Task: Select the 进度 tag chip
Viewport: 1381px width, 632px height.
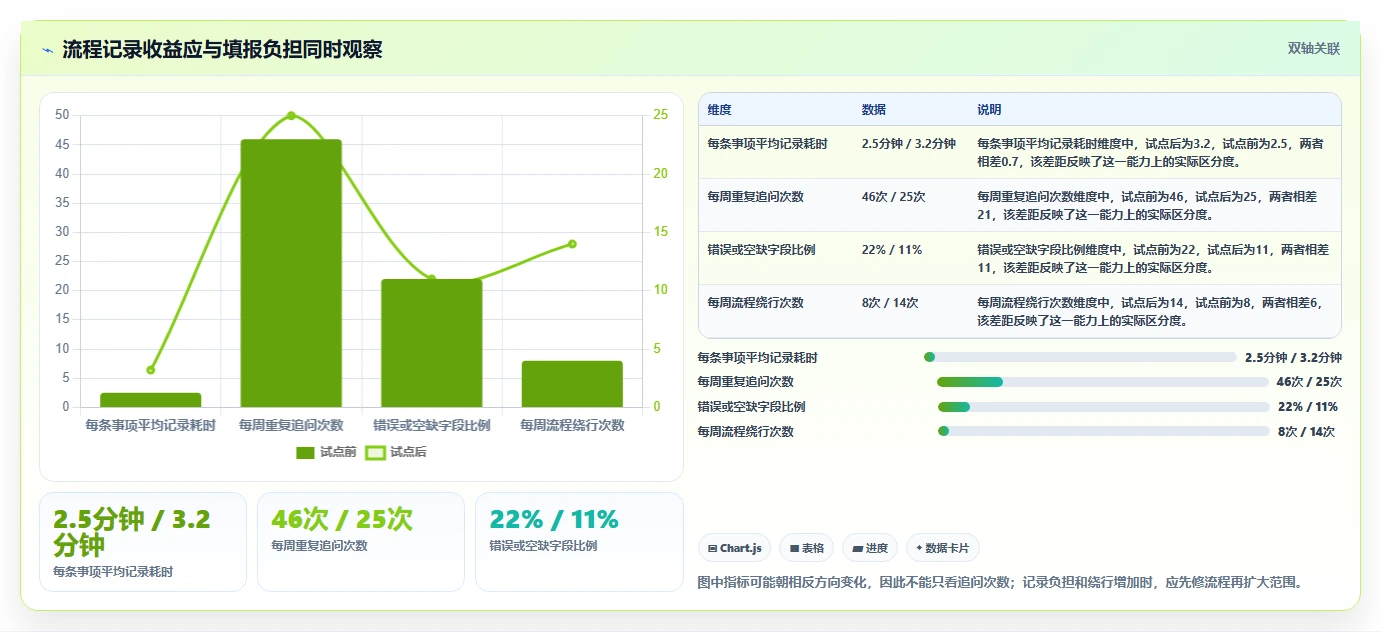Action: (870, 548)
